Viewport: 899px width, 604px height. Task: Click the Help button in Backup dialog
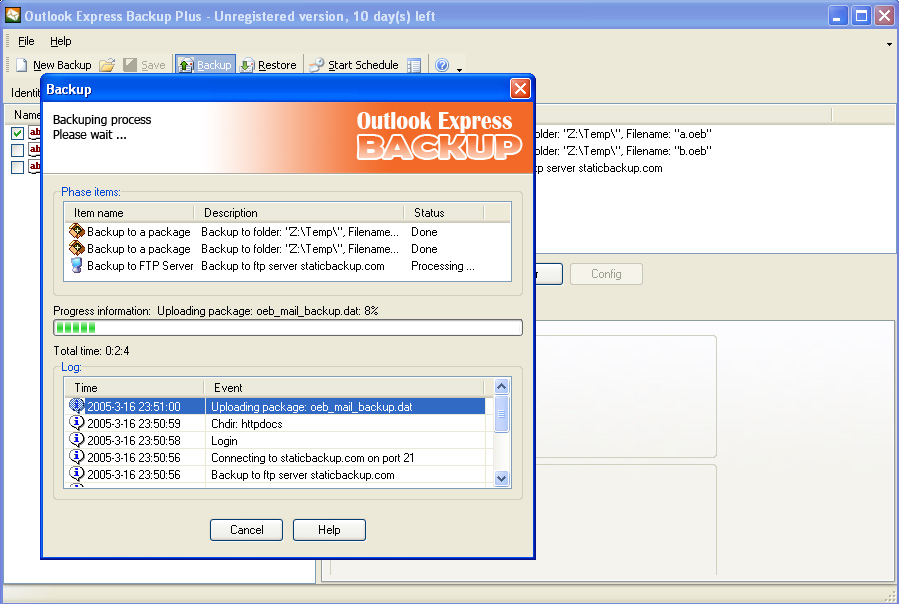pos(329,529)
